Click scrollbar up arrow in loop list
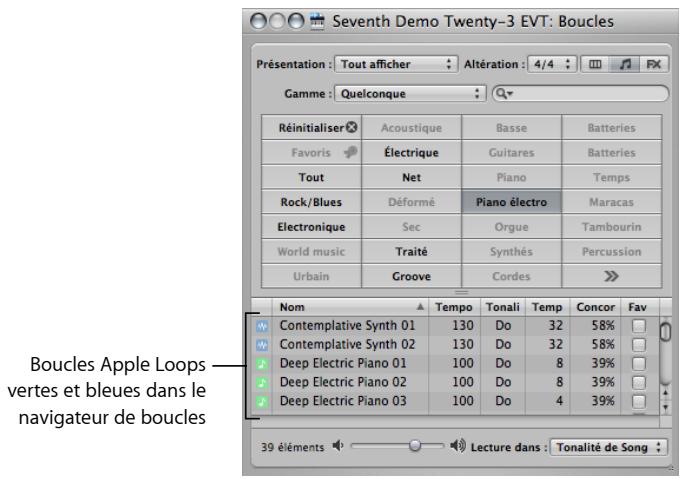This screenshot has height=479, width=687. [665, 393]
